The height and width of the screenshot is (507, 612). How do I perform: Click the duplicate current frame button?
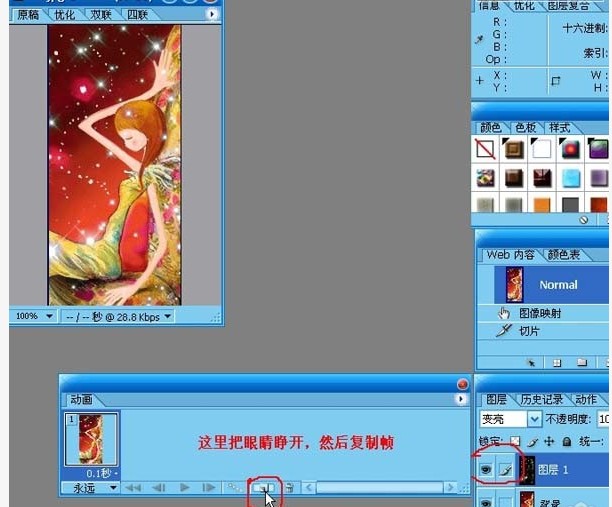coord(264,487)
